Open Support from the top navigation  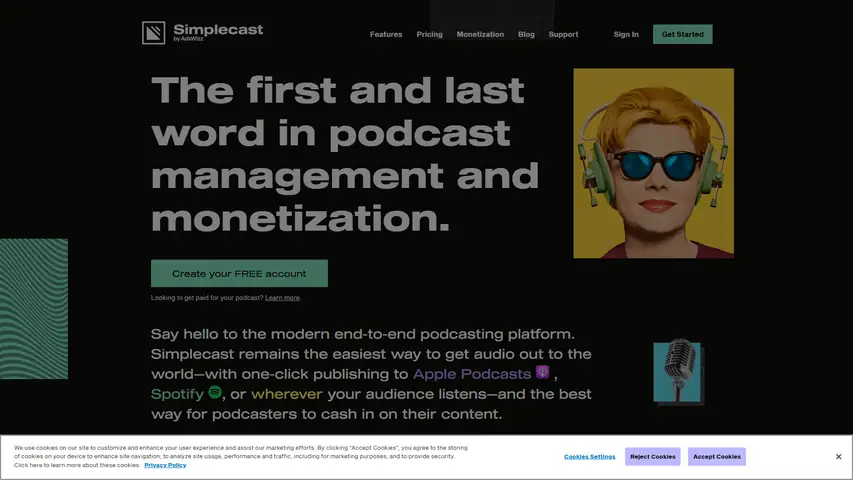563,34
